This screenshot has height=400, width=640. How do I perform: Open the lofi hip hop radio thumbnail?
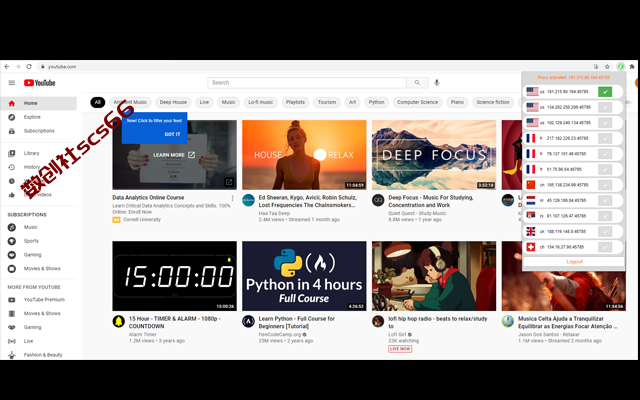[x=434, y=276]
